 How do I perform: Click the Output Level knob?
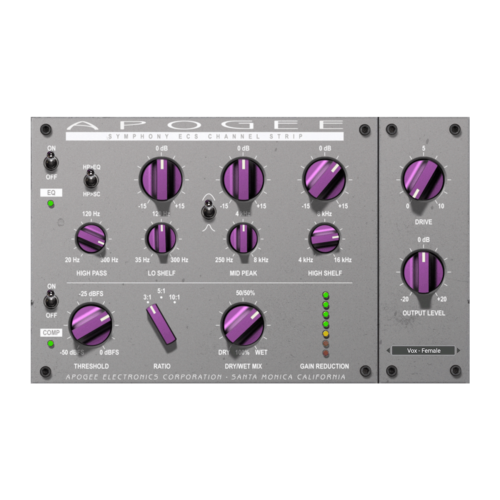[423, 272]
